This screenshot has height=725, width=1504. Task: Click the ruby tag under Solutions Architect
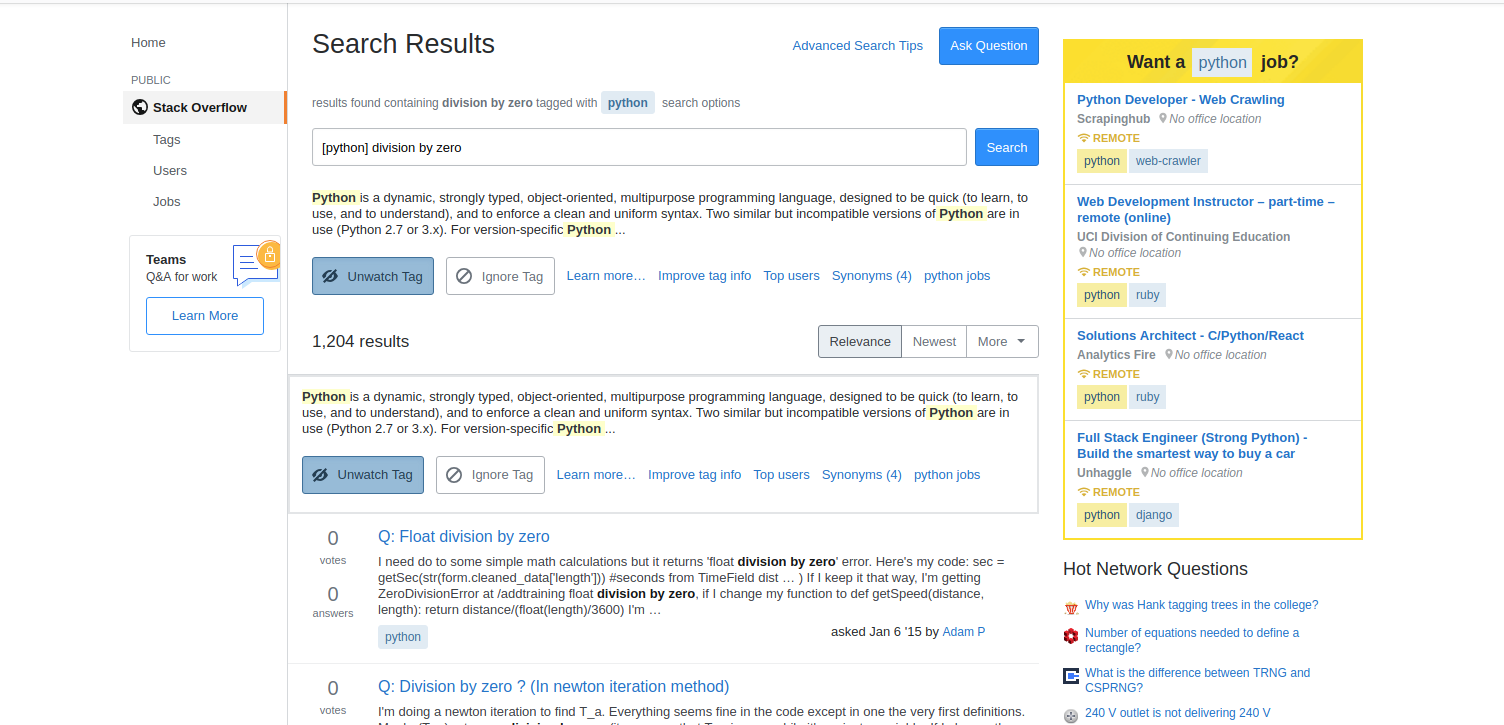pos(1148,397)
